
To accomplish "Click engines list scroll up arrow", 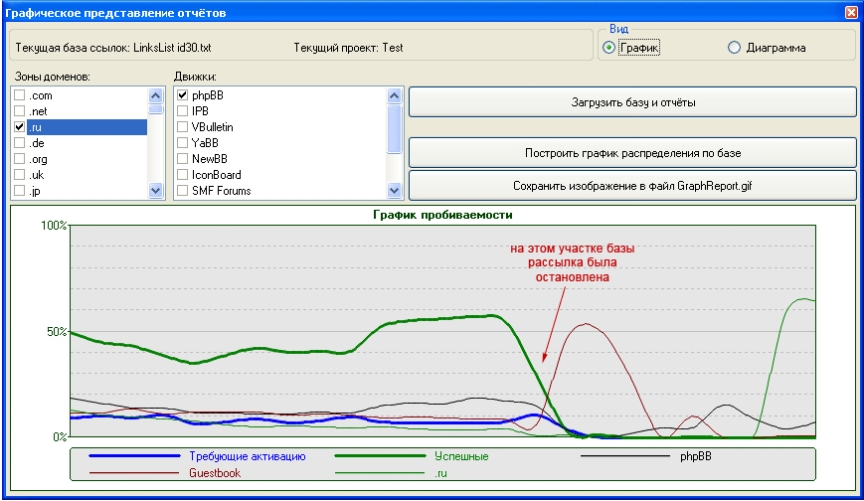I will (394, 96).
